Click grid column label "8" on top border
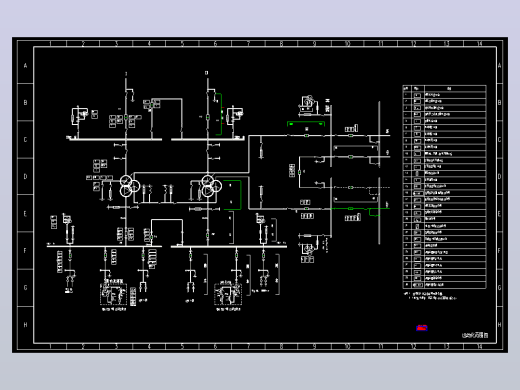Image resolution: width=520 pixels, height=390 pixels. click(281, 44)
